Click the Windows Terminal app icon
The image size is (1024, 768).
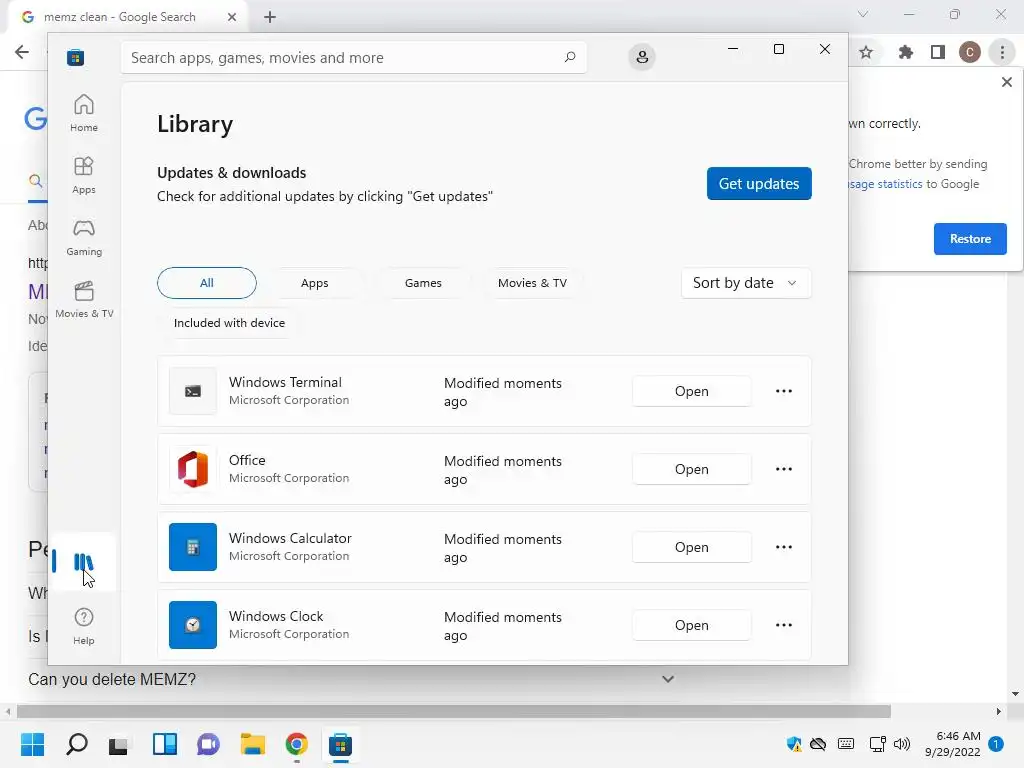click(x=193, y=391)
